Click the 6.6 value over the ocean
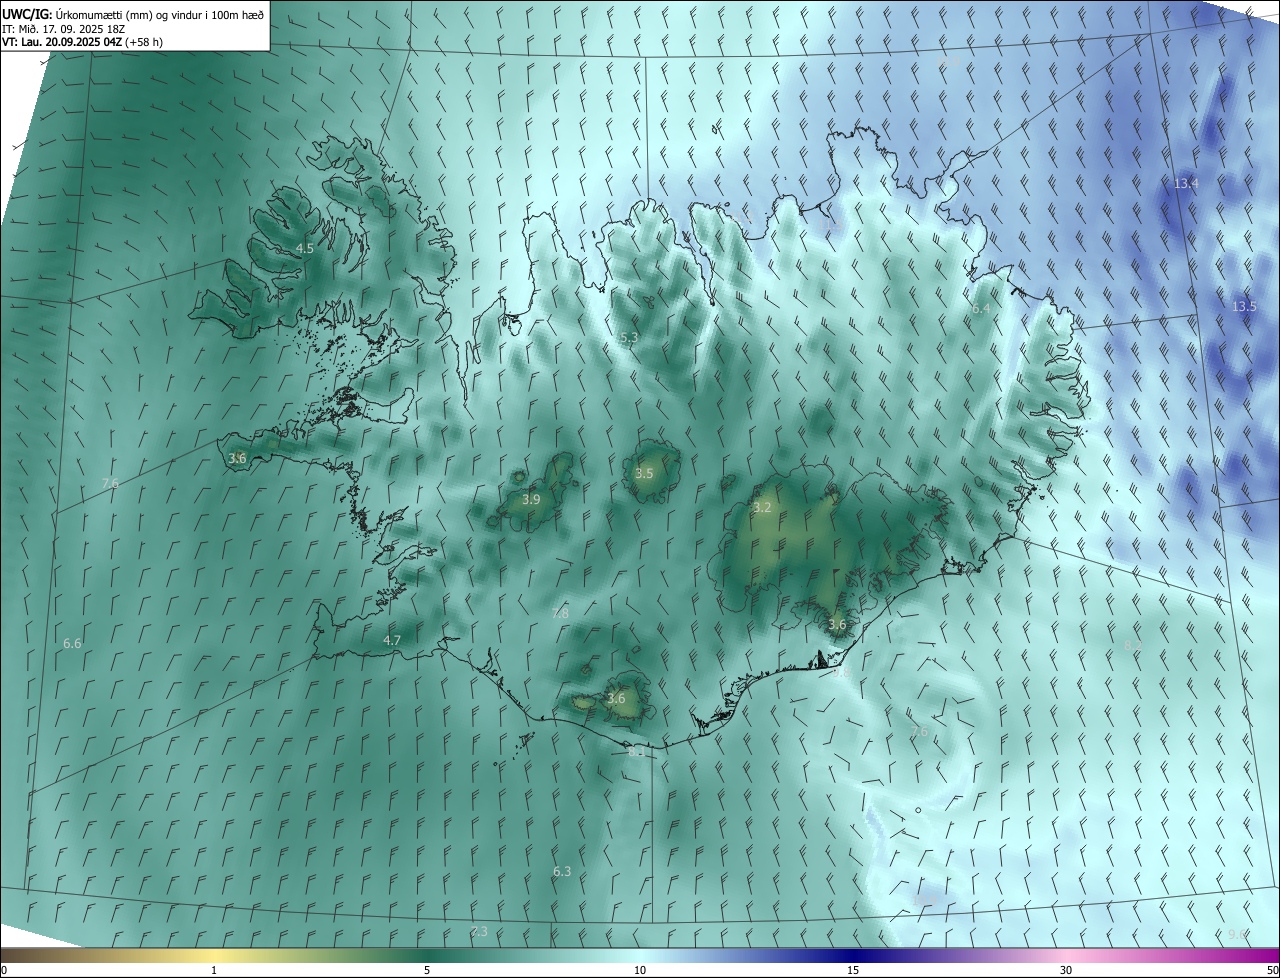Image resolution: width=1280 pixels, height=978 pixels. pos(72,644)
